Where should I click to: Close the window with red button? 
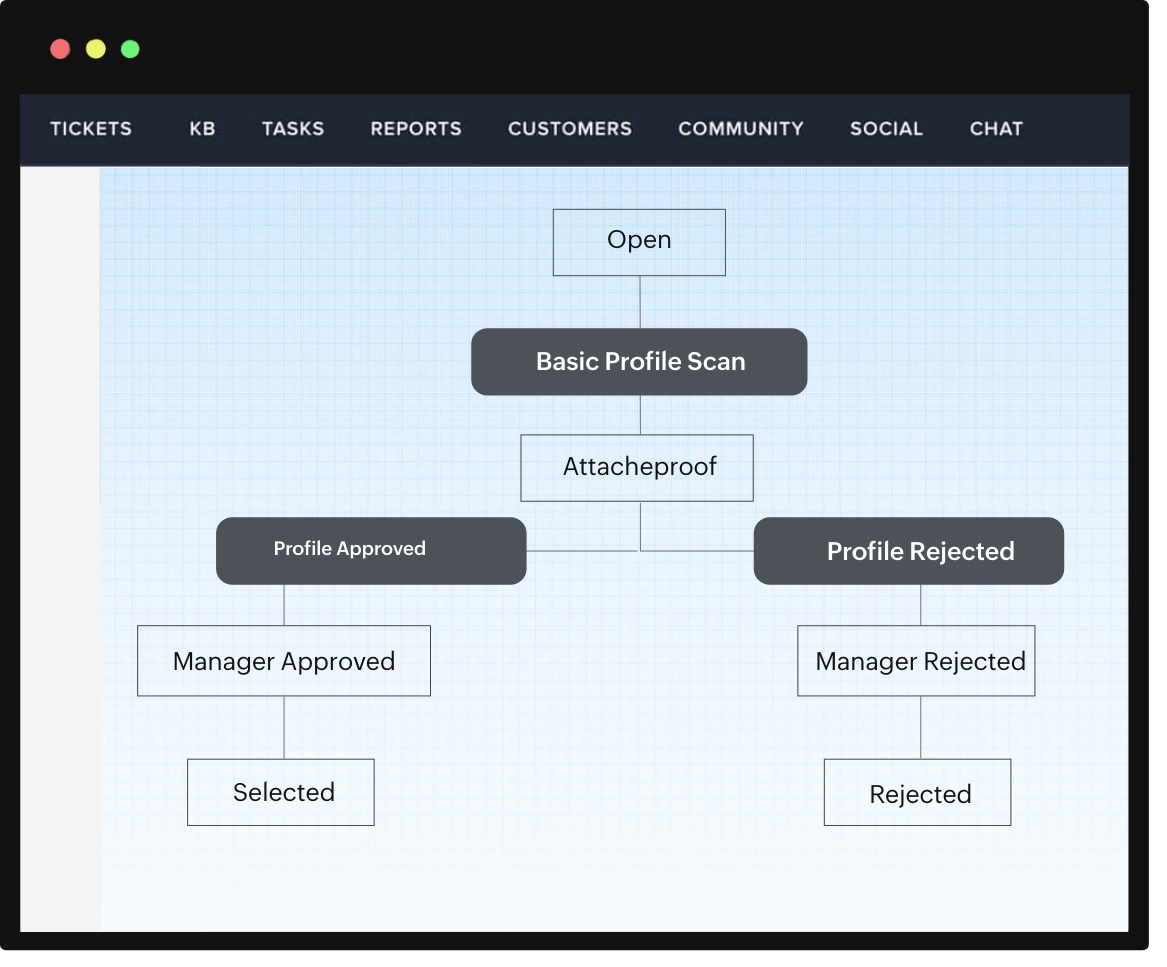60,49
